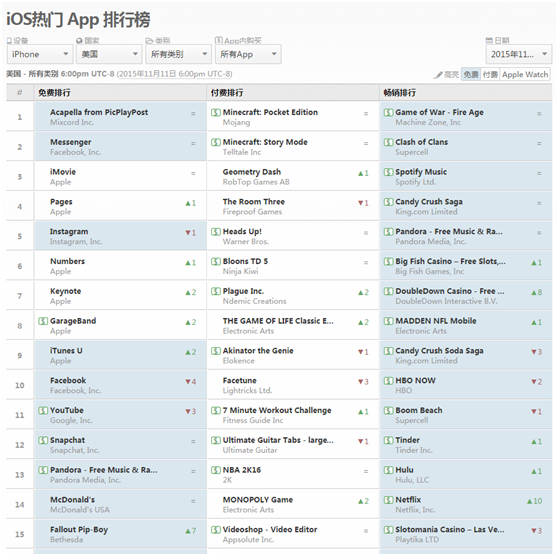Screen dimensions: 558x556
Task: Click in-app purchase icon beside Netflix
Action: [x=388, y=500]
